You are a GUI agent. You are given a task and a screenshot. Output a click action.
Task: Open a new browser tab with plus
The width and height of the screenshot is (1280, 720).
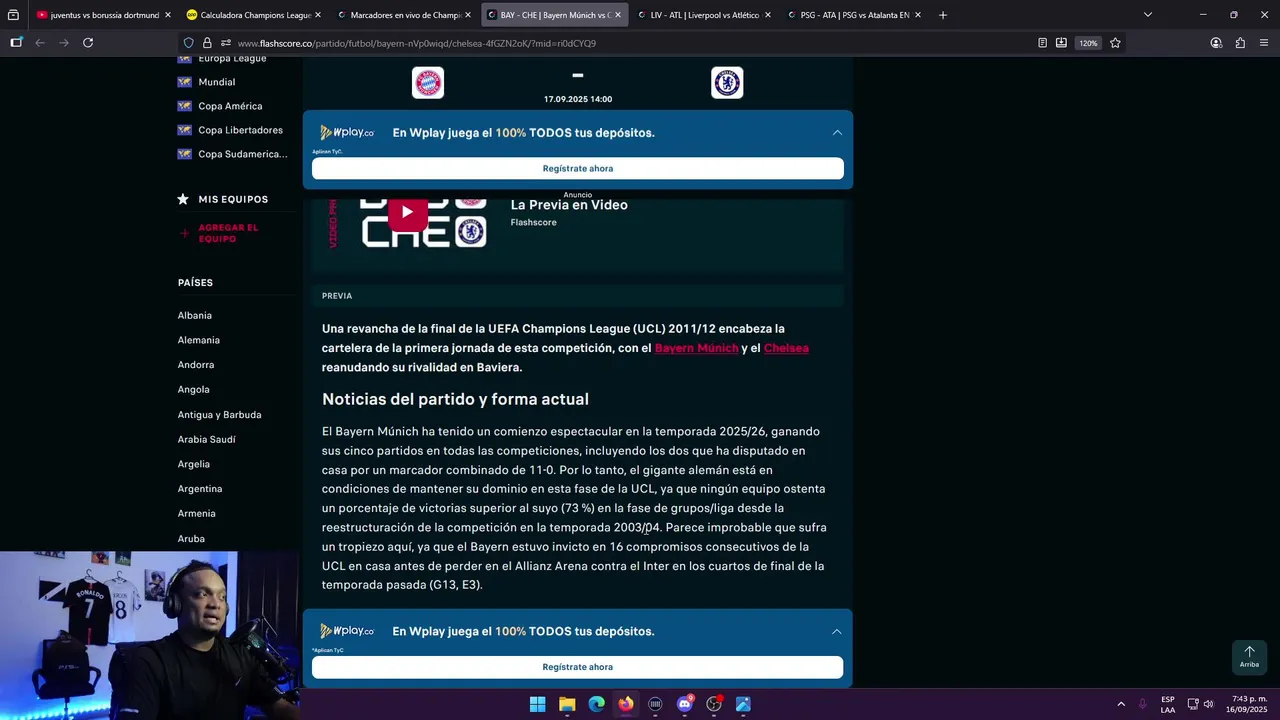click(943, 15)
